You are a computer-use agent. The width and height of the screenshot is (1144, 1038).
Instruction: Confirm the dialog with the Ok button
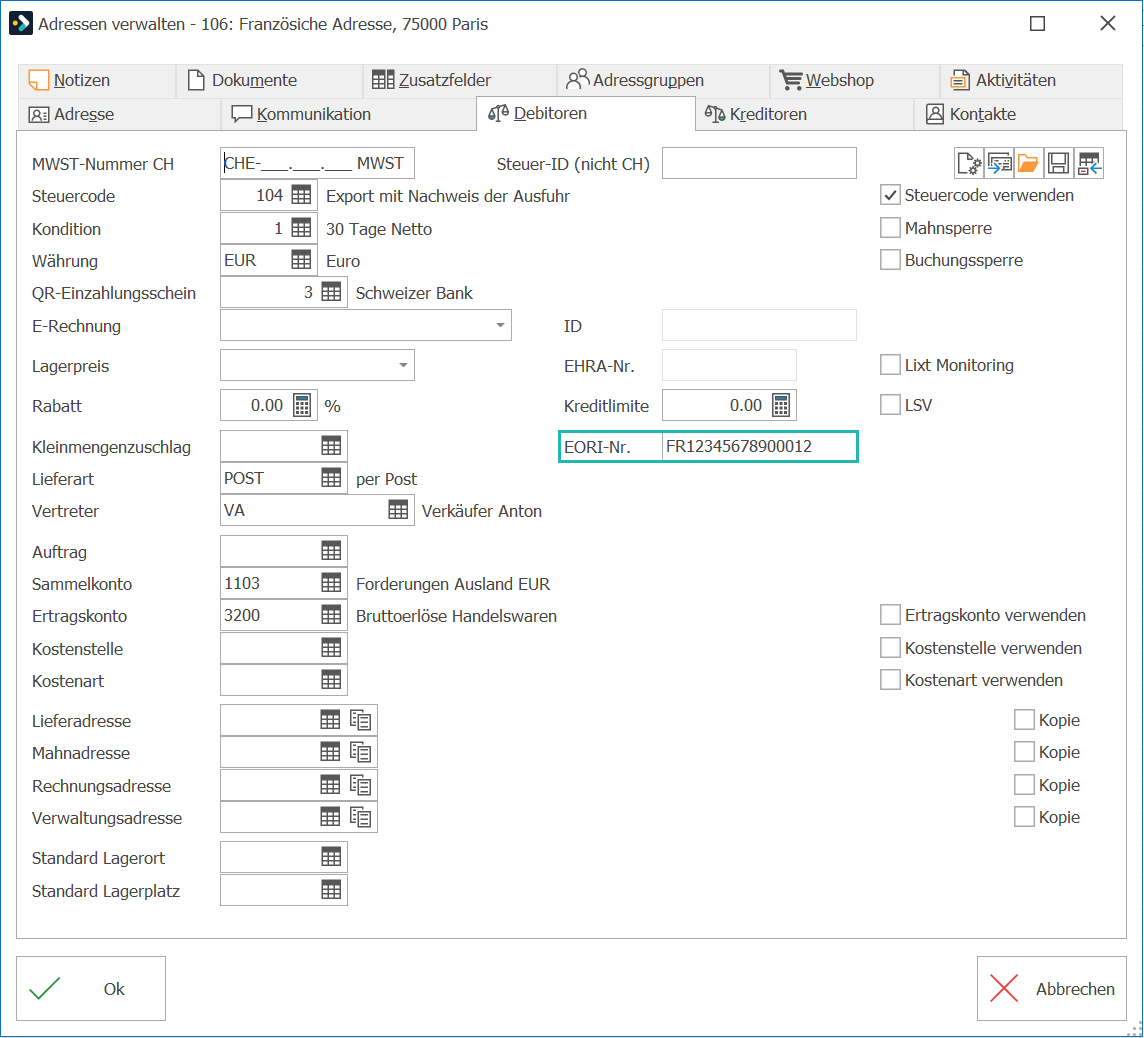tap(91, 988)
